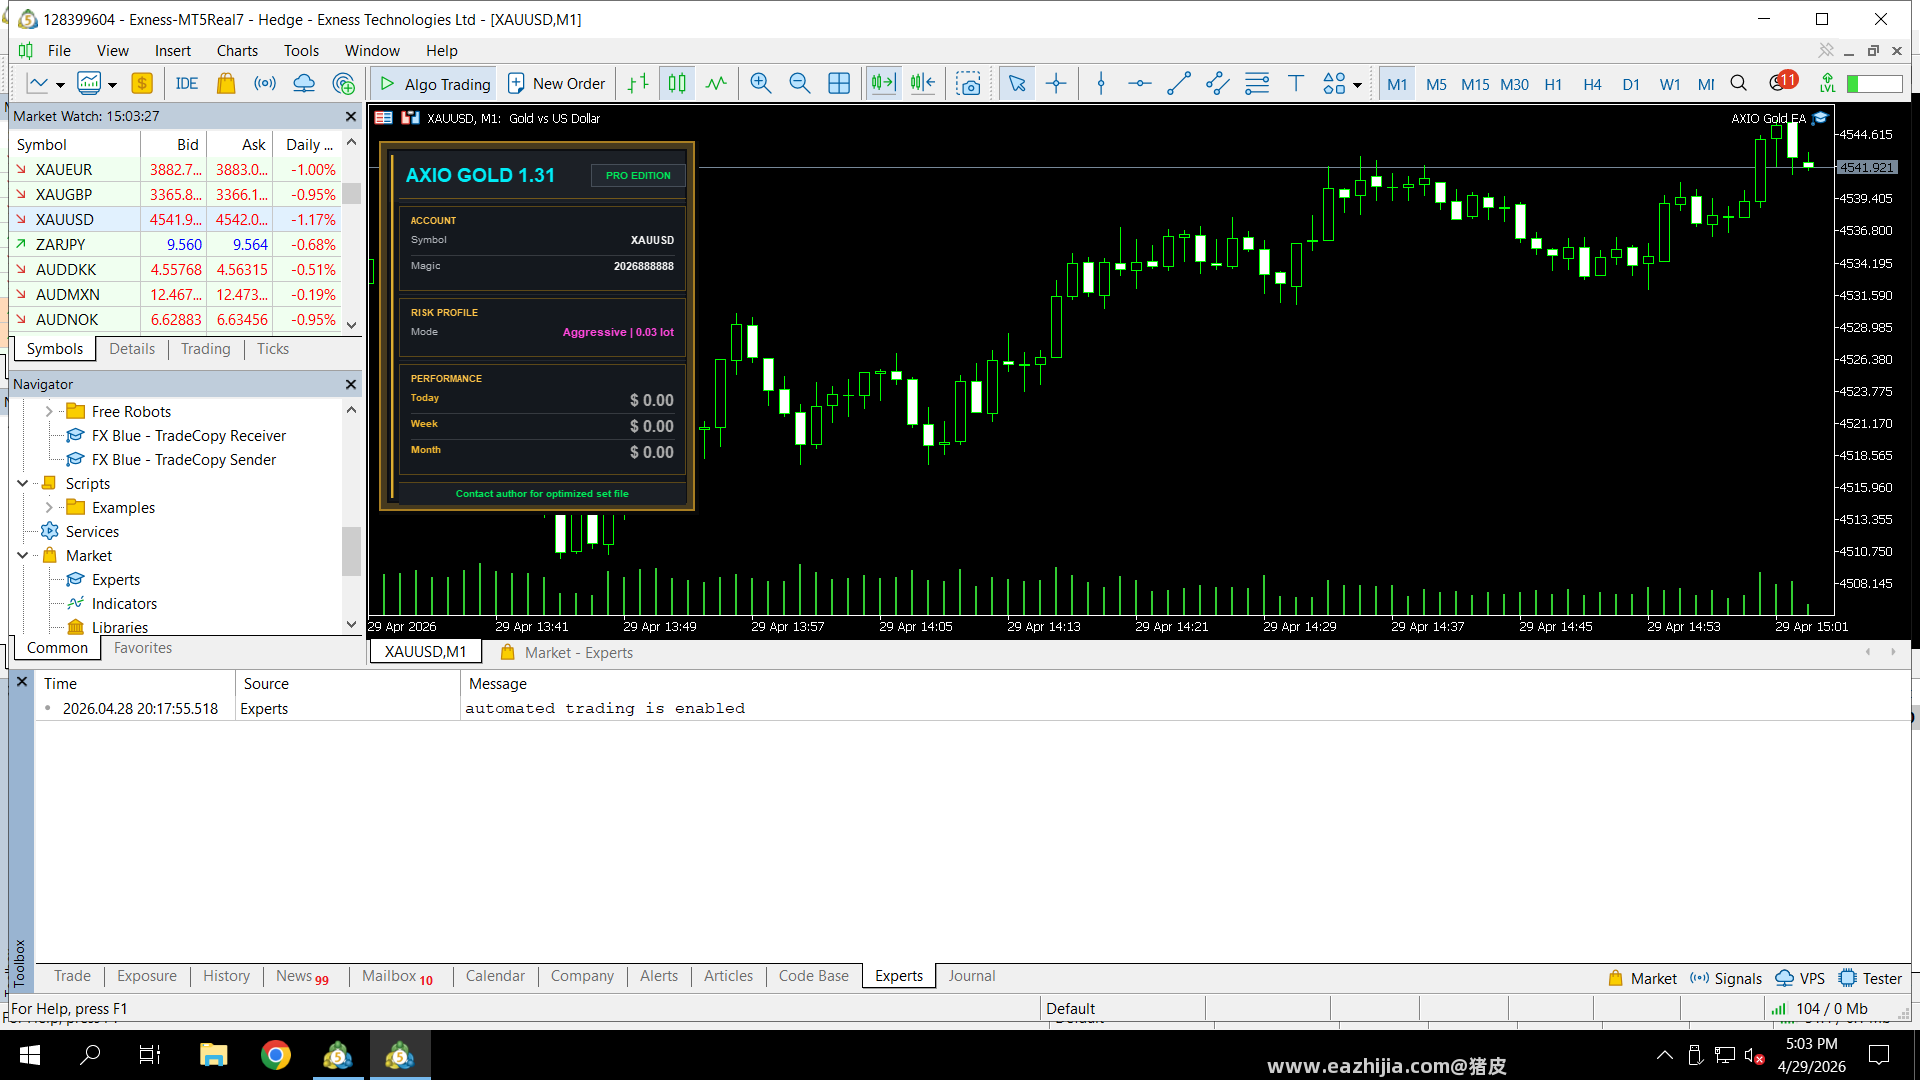Screen dimensions: 1920x1080
Task: Open the Tester button in Toolbox bar
Action: click(1870, 978)
